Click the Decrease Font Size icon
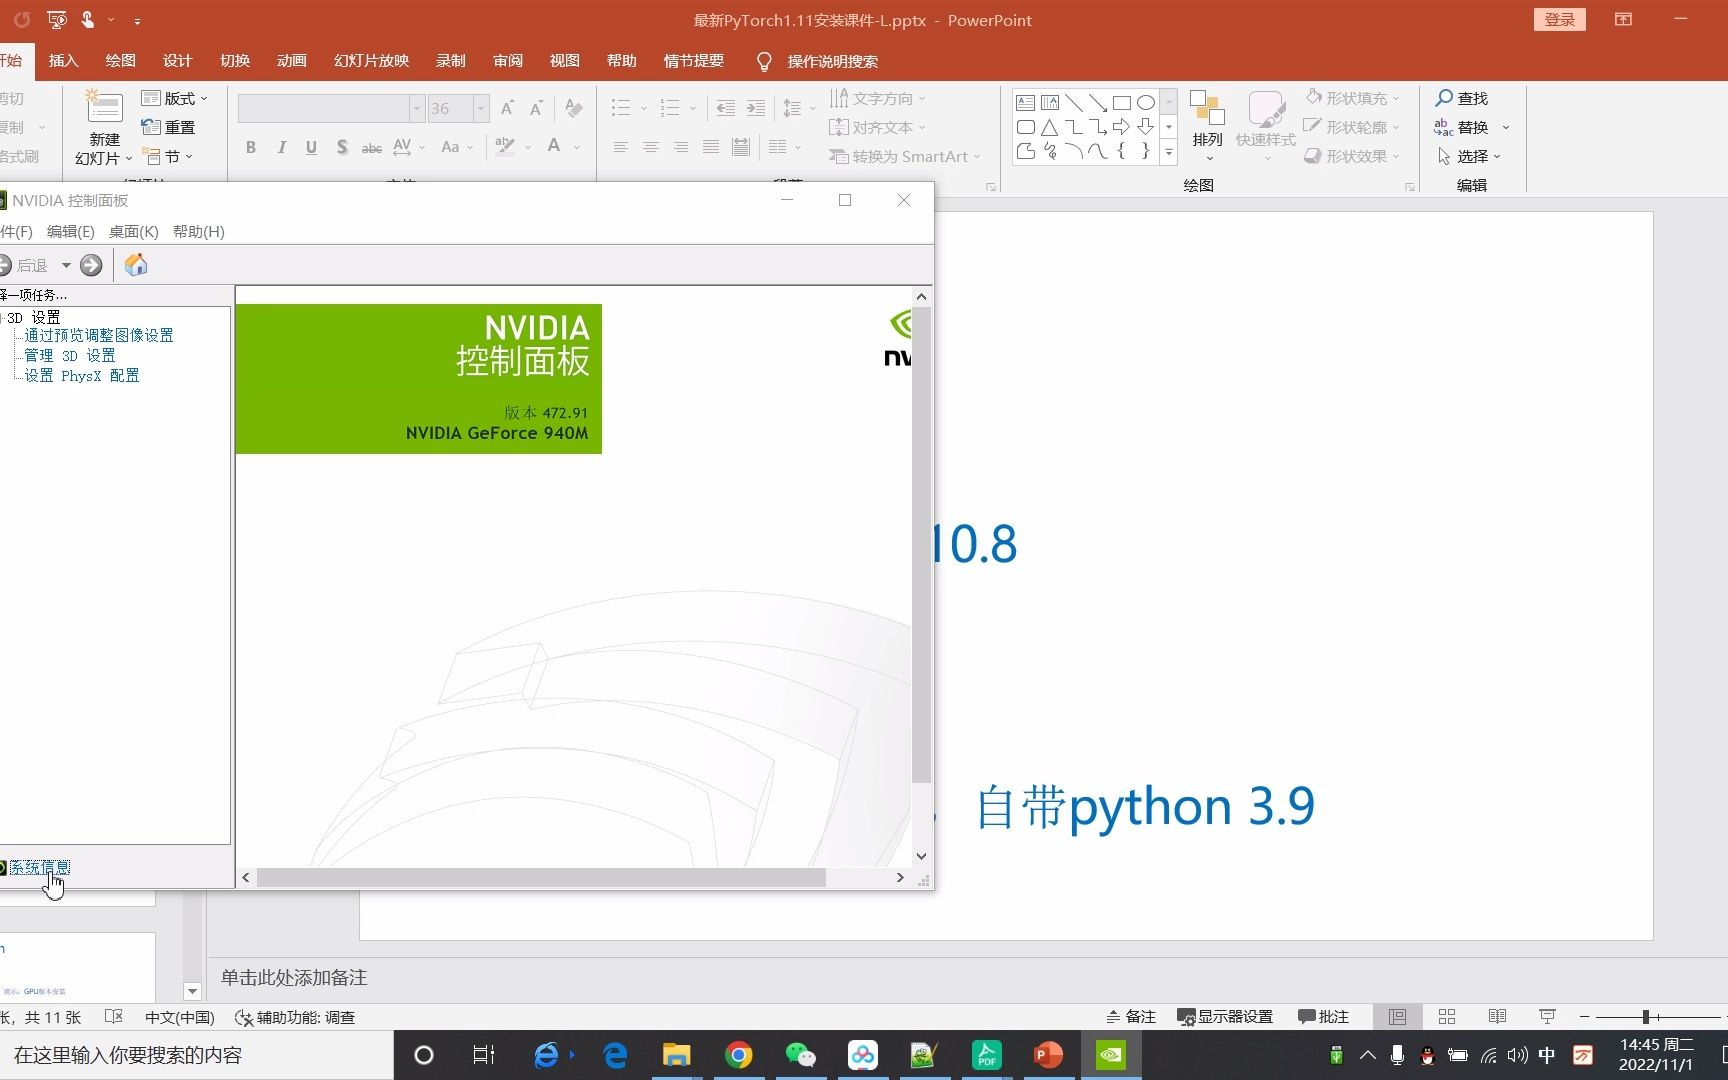 [x=536, y=108]
